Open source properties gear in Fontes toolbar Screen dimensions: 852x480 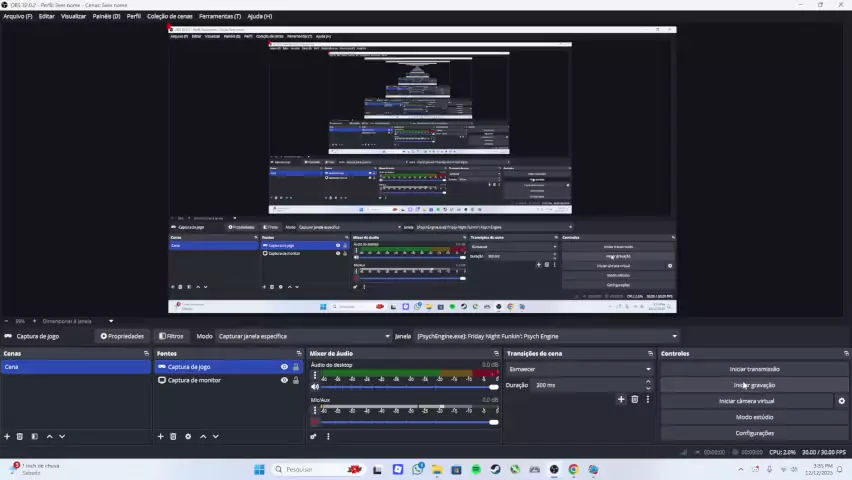tap(188, 436)
